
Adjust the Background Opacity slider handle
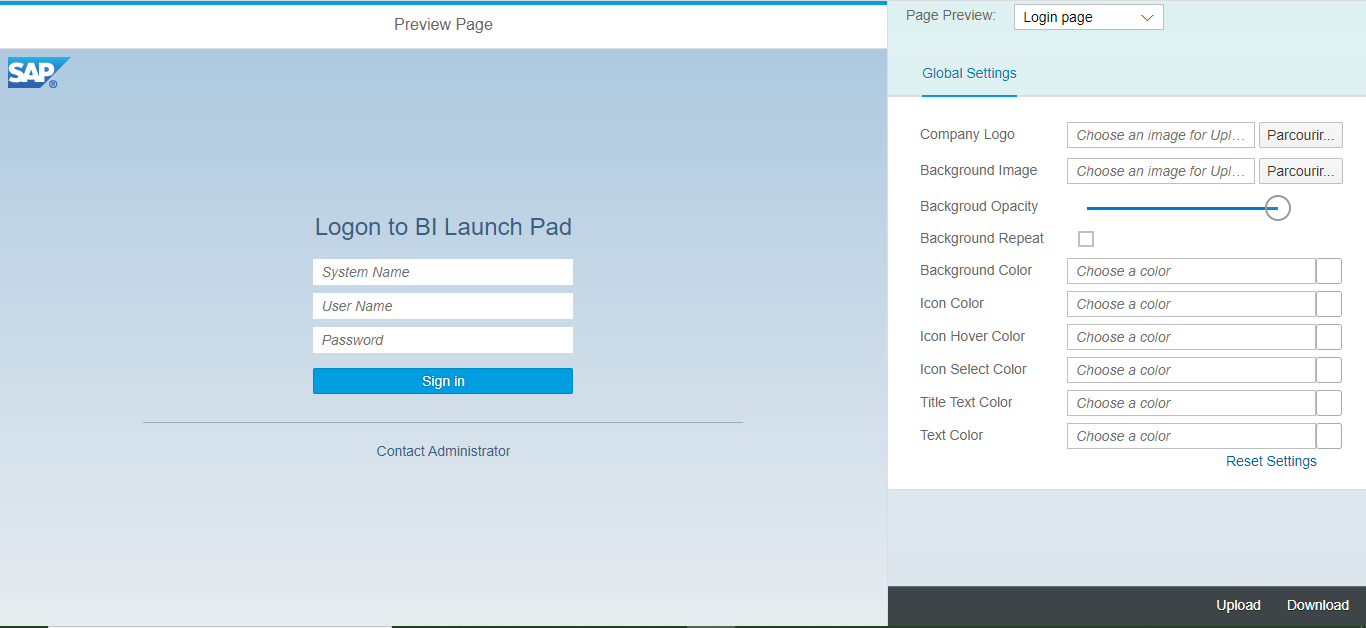(x=1277, y=207)
